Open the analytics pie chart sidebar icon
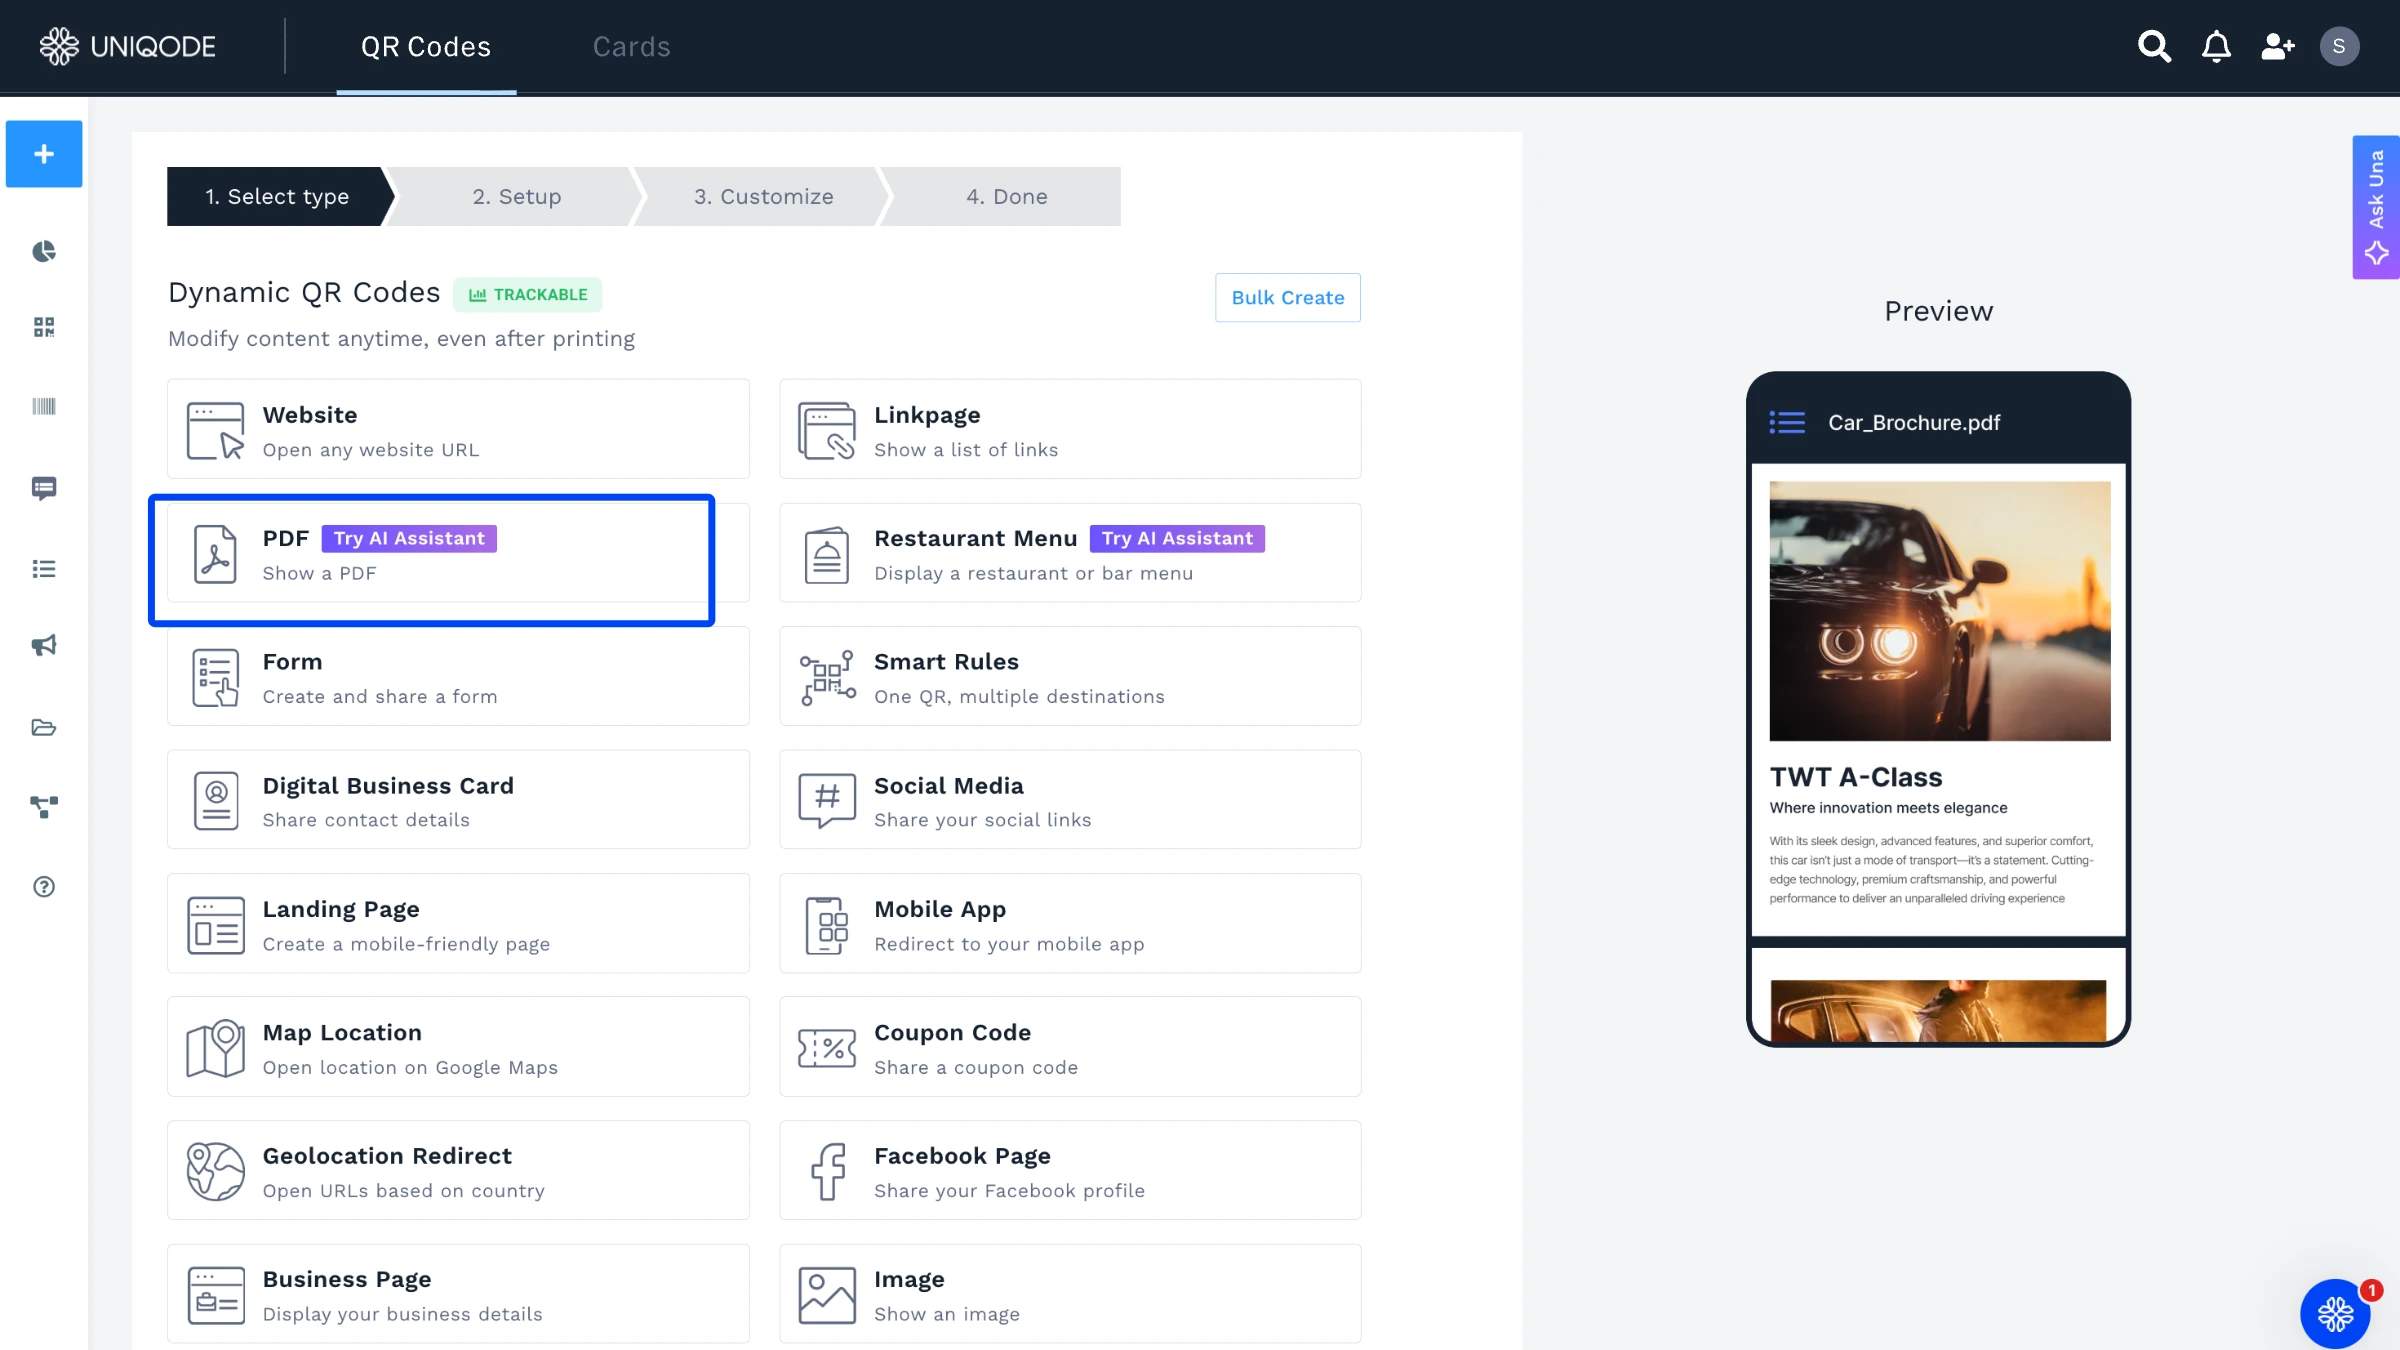Image resolution: width=2400 pixels, height=1350 pixels. pos(44,251)
